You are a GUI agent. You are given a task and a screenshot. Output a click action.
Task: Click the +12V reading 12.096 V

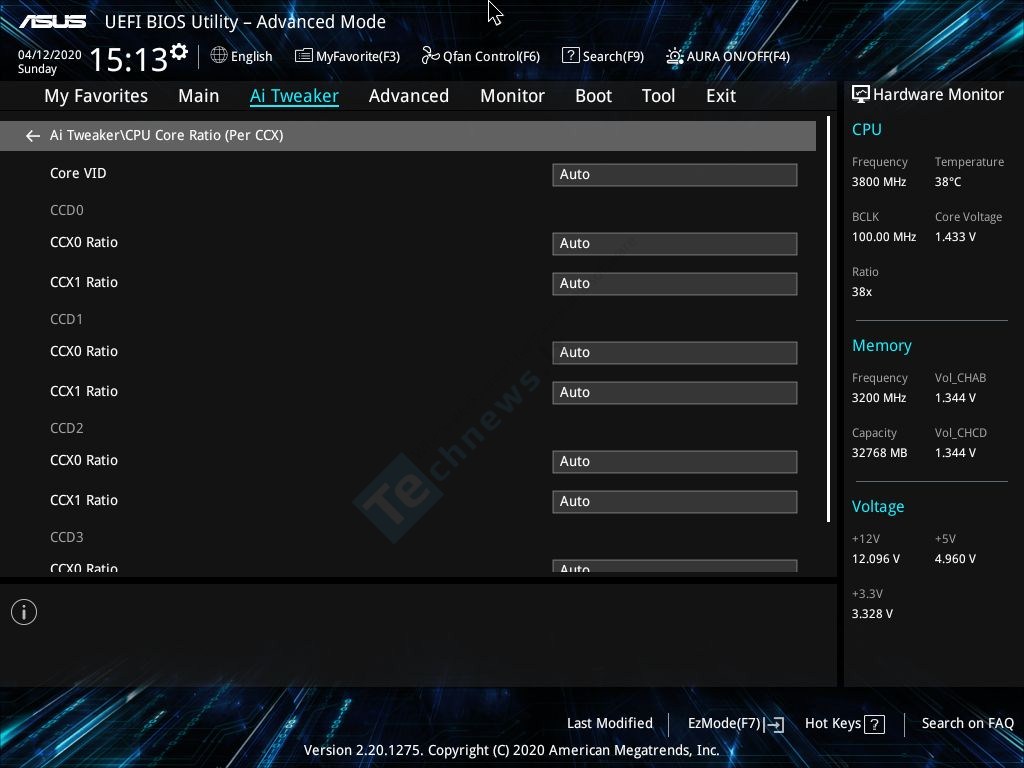(875, 558)
